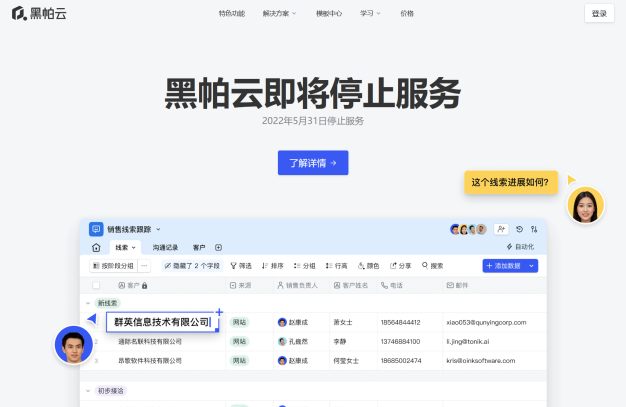The image size is (626, 407).
Task: Click the phone number 13746884100
Action: [400, 341]
